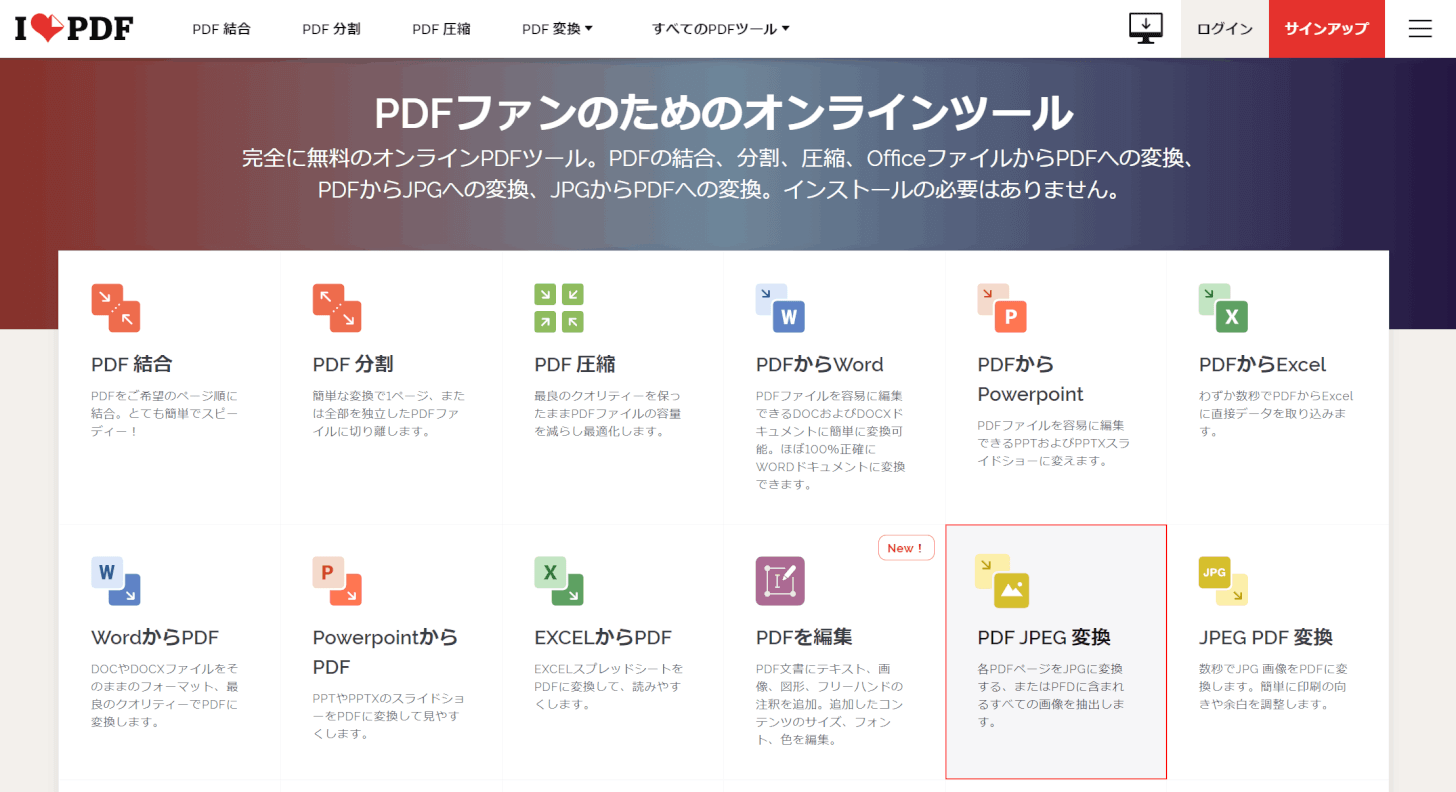This screenshot has width=1456, height=792.
Task: Click the PDF 圧縮 compress icon
Action: [x=559, y=308]
